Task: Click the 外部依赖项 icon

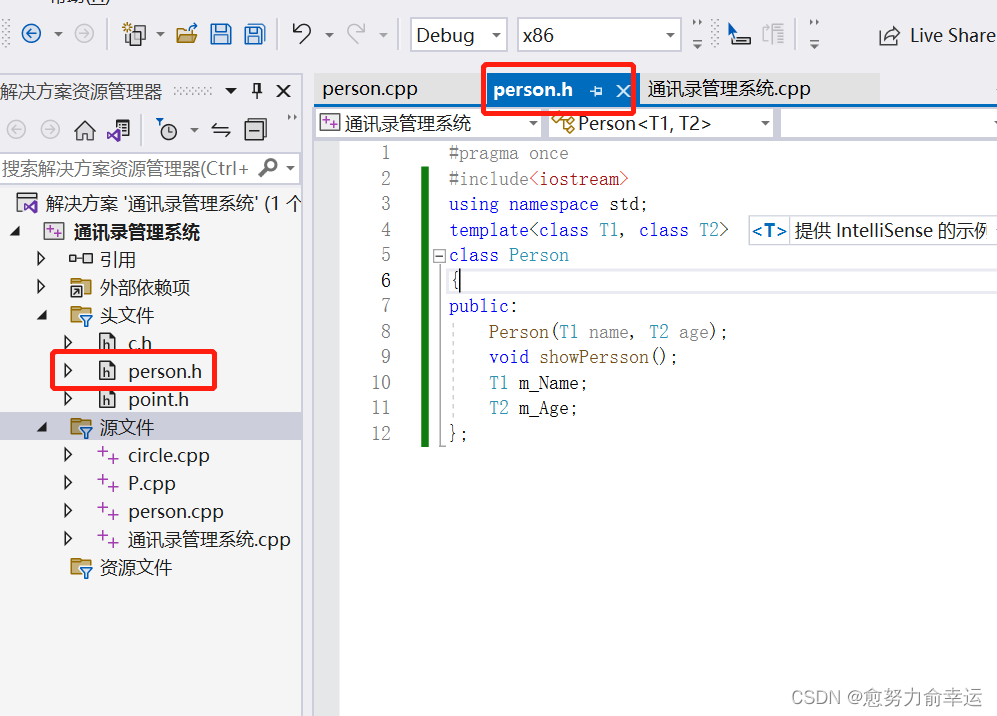Action: [x=81, y=287]
